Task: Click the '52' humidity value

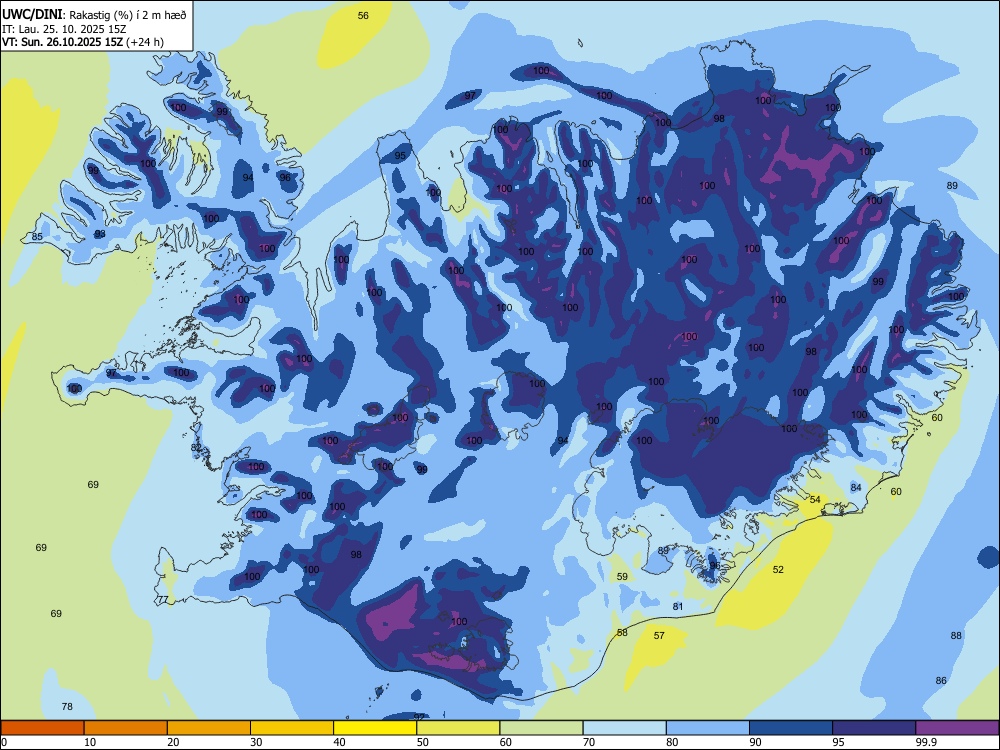Action: 778,570
